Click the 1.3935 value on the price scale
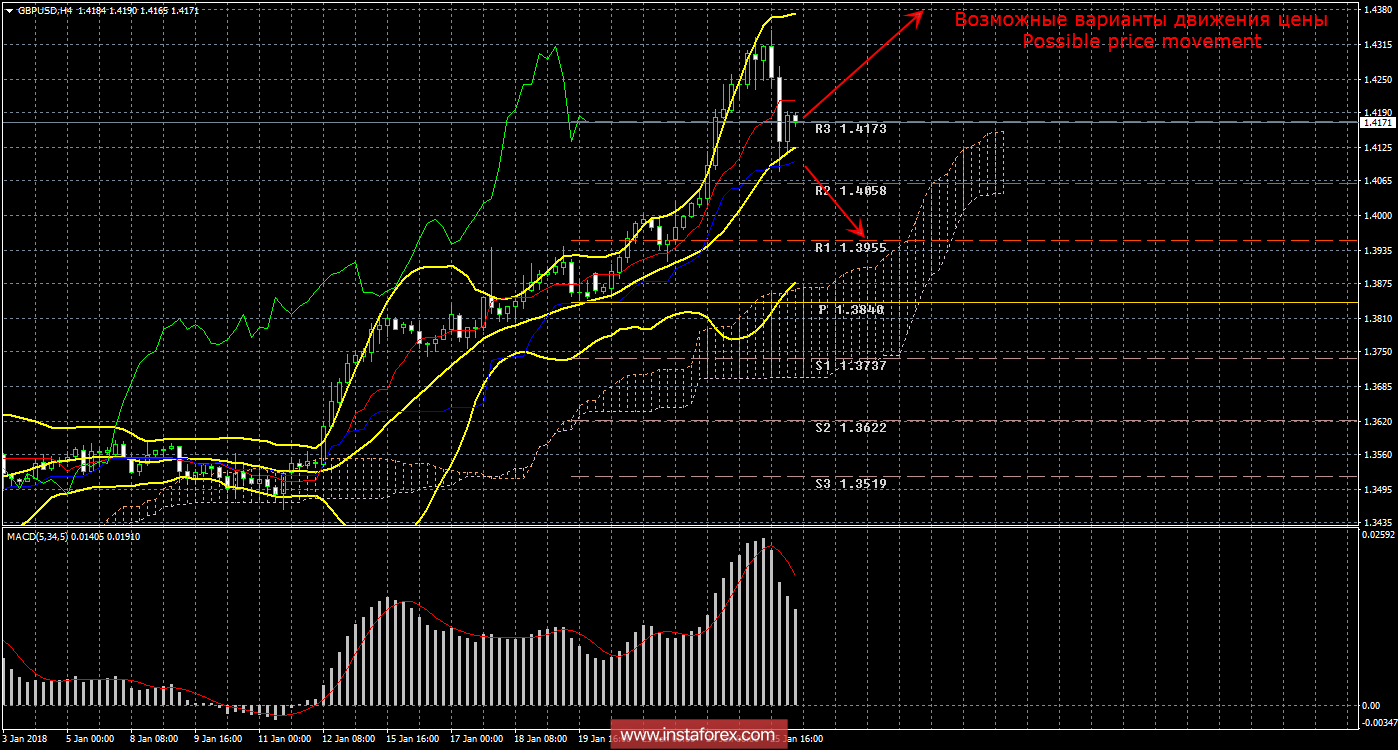The width and height of the screenshot is (1398, 750). coord(1376,250)
